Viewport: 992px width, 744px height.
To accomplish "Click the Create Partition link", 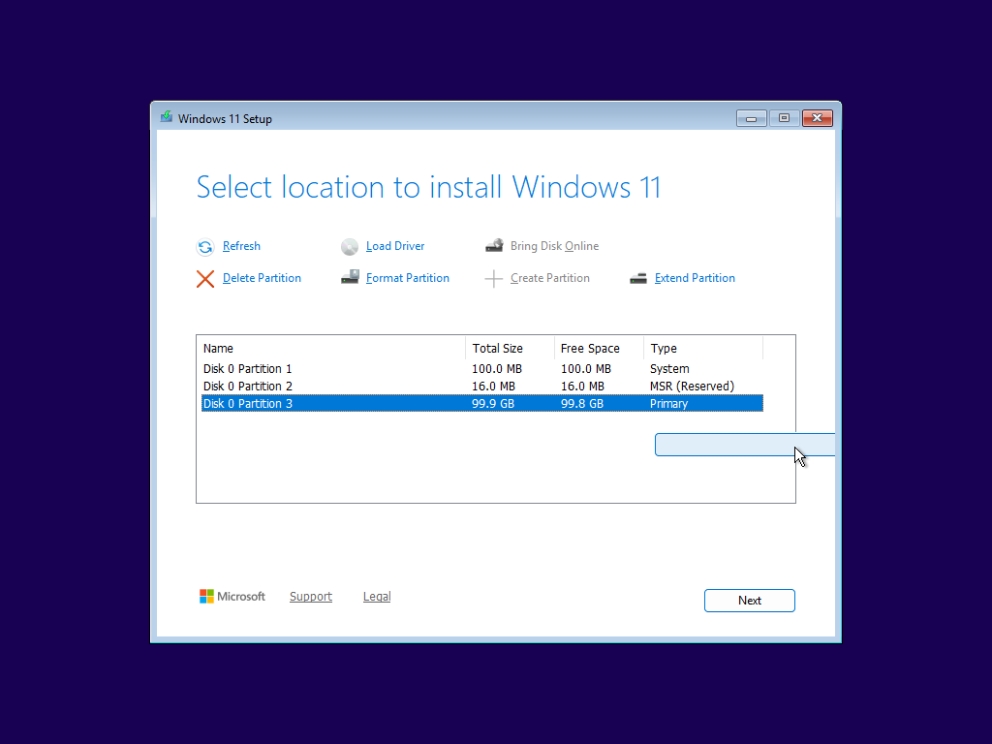I will 550,278.
